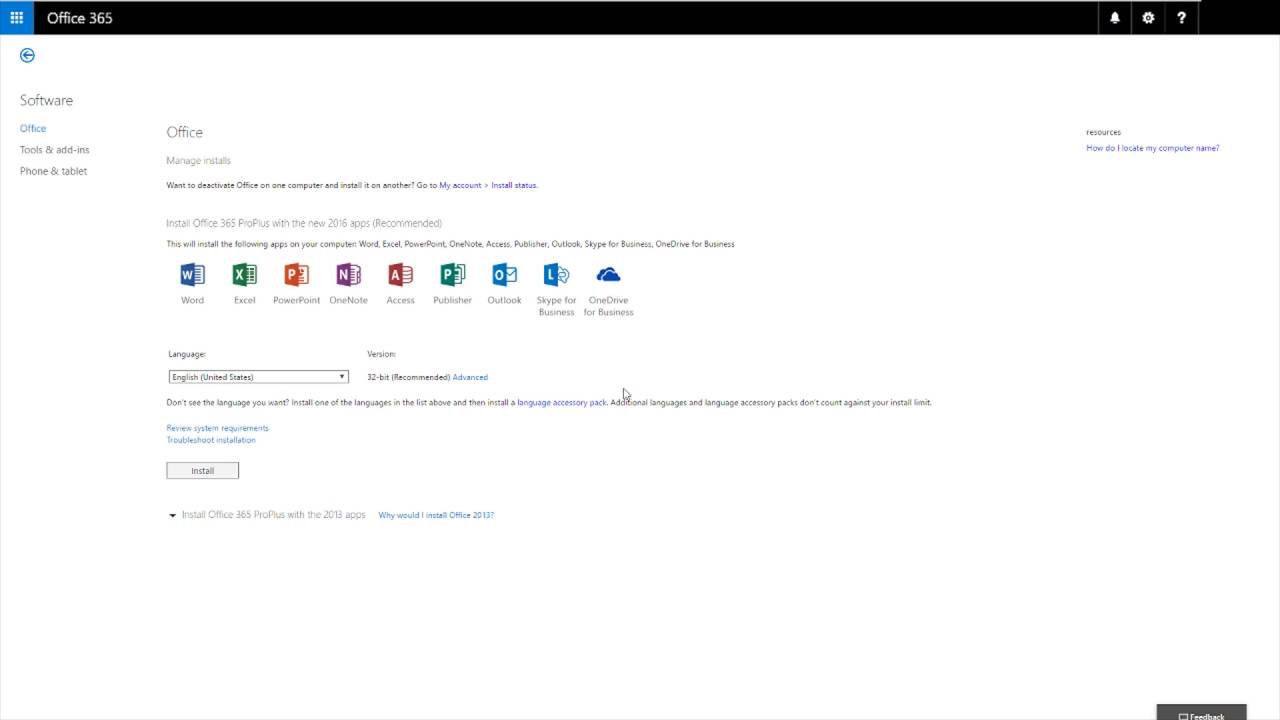Click the Software heading
Image resolution: width=1280 pixels, height=720 pixels.
46,100
